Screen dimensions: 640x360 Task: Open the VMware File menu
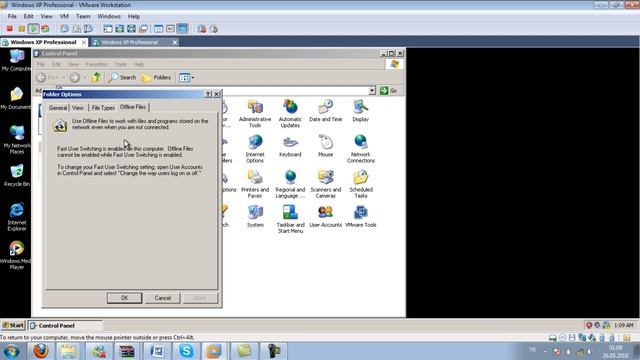(x=12, y=16)
